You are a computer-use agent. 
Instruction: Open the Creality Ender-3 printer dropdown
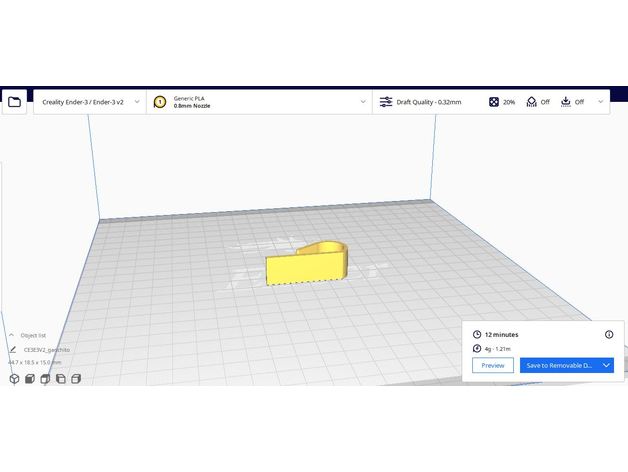89,102
